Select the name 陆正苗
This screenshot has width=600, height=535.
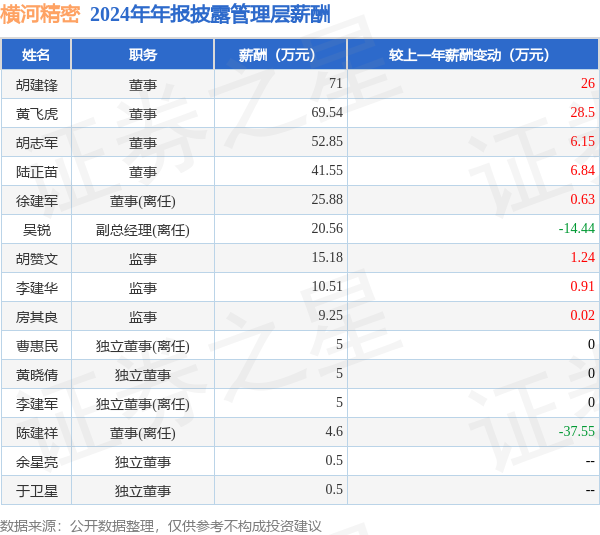coord(37,172)
